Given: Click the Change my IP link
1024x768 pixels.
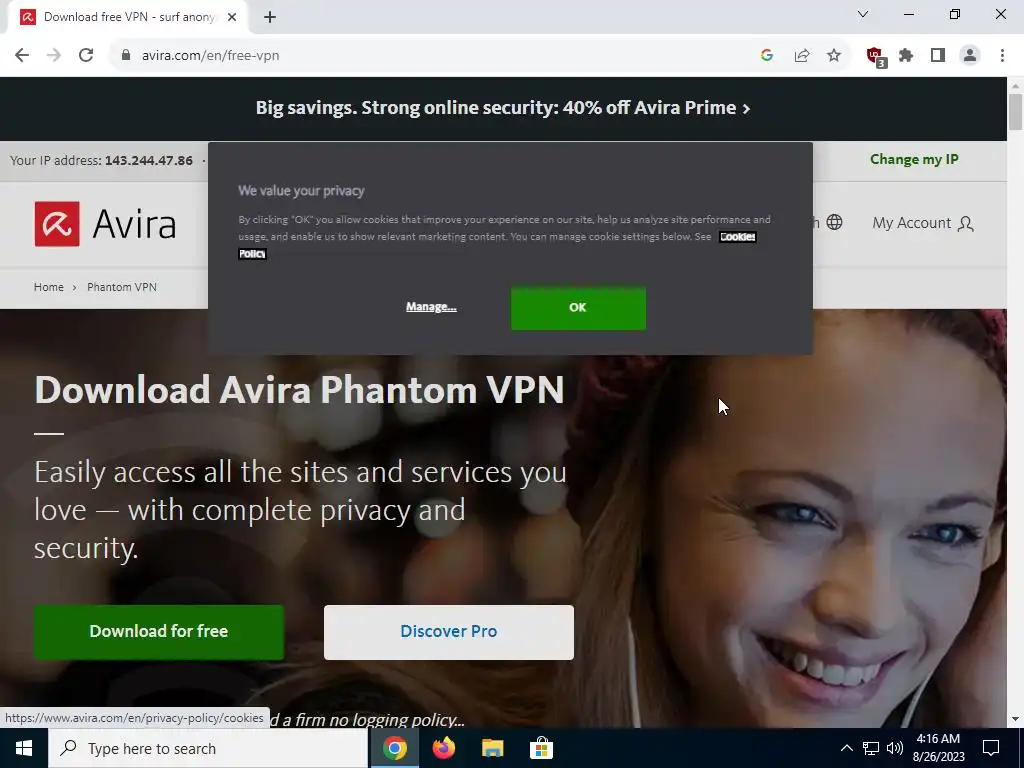Looking at the screenshot, I should tap(914, 159).
